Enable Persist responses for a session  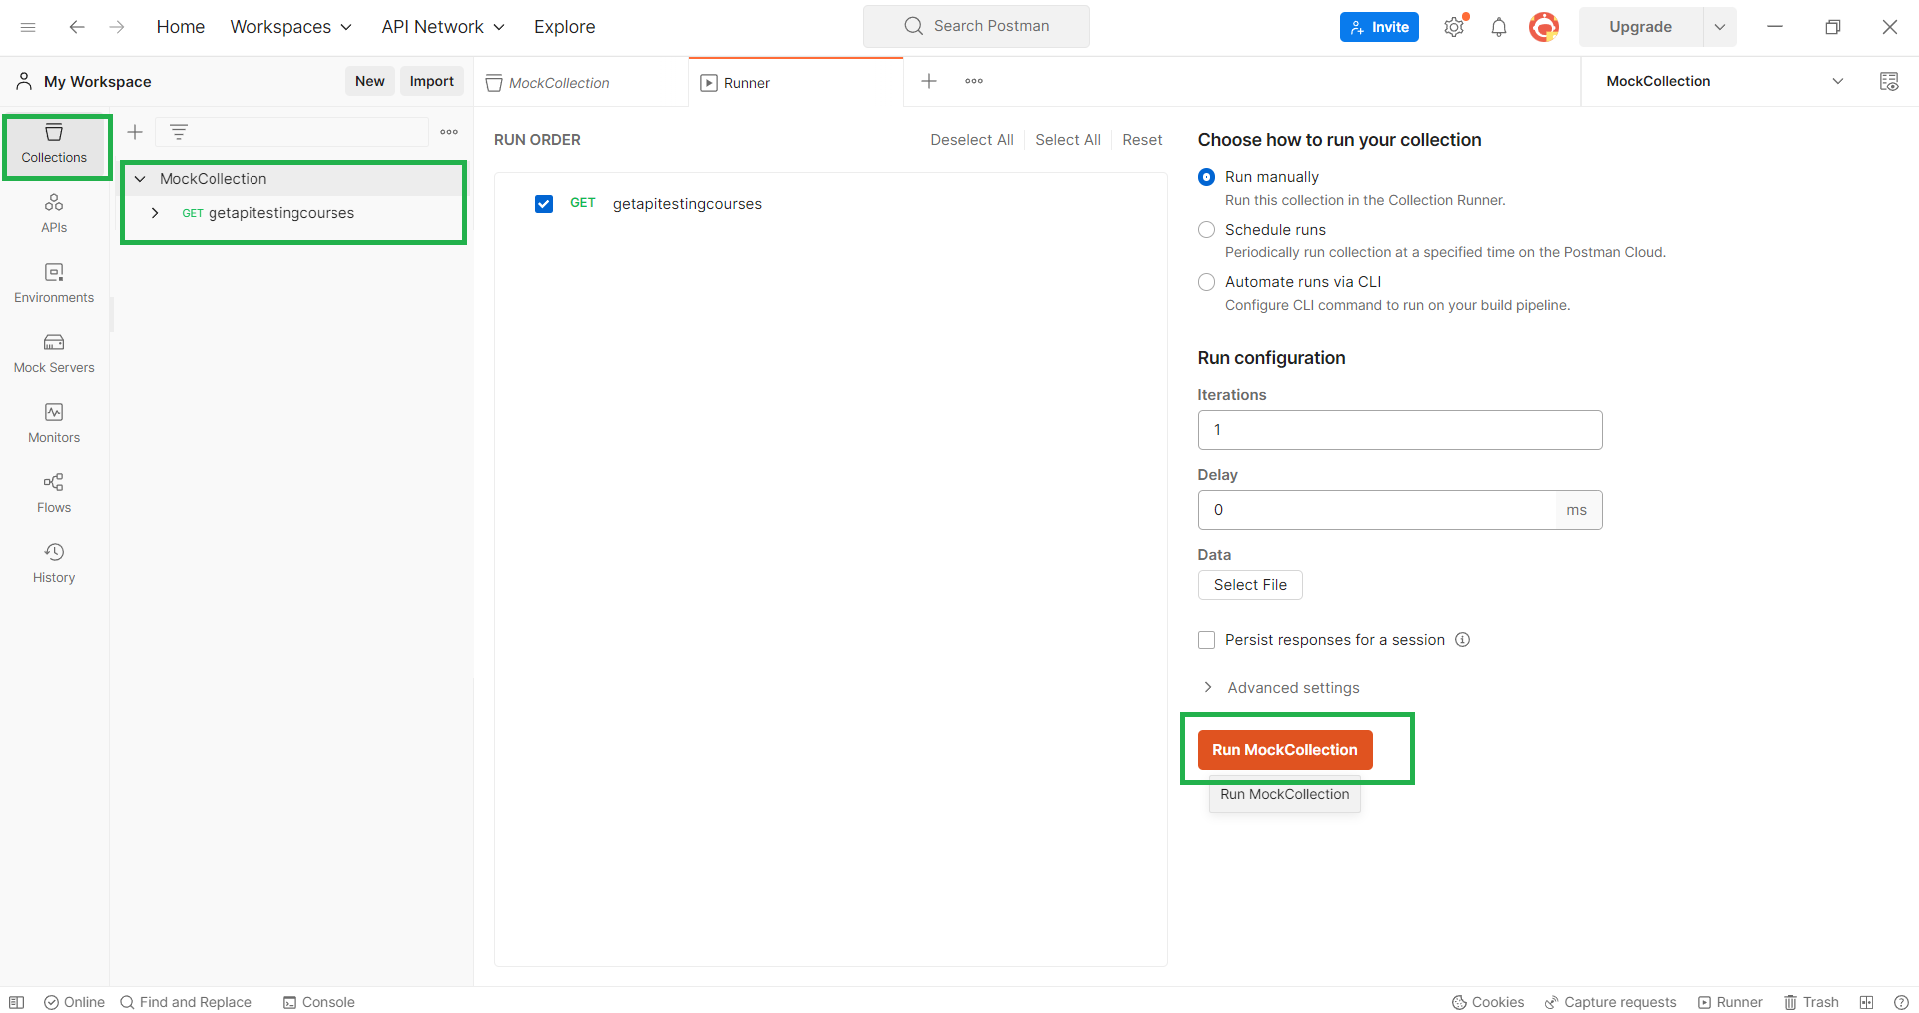[x=1206, y=640]
